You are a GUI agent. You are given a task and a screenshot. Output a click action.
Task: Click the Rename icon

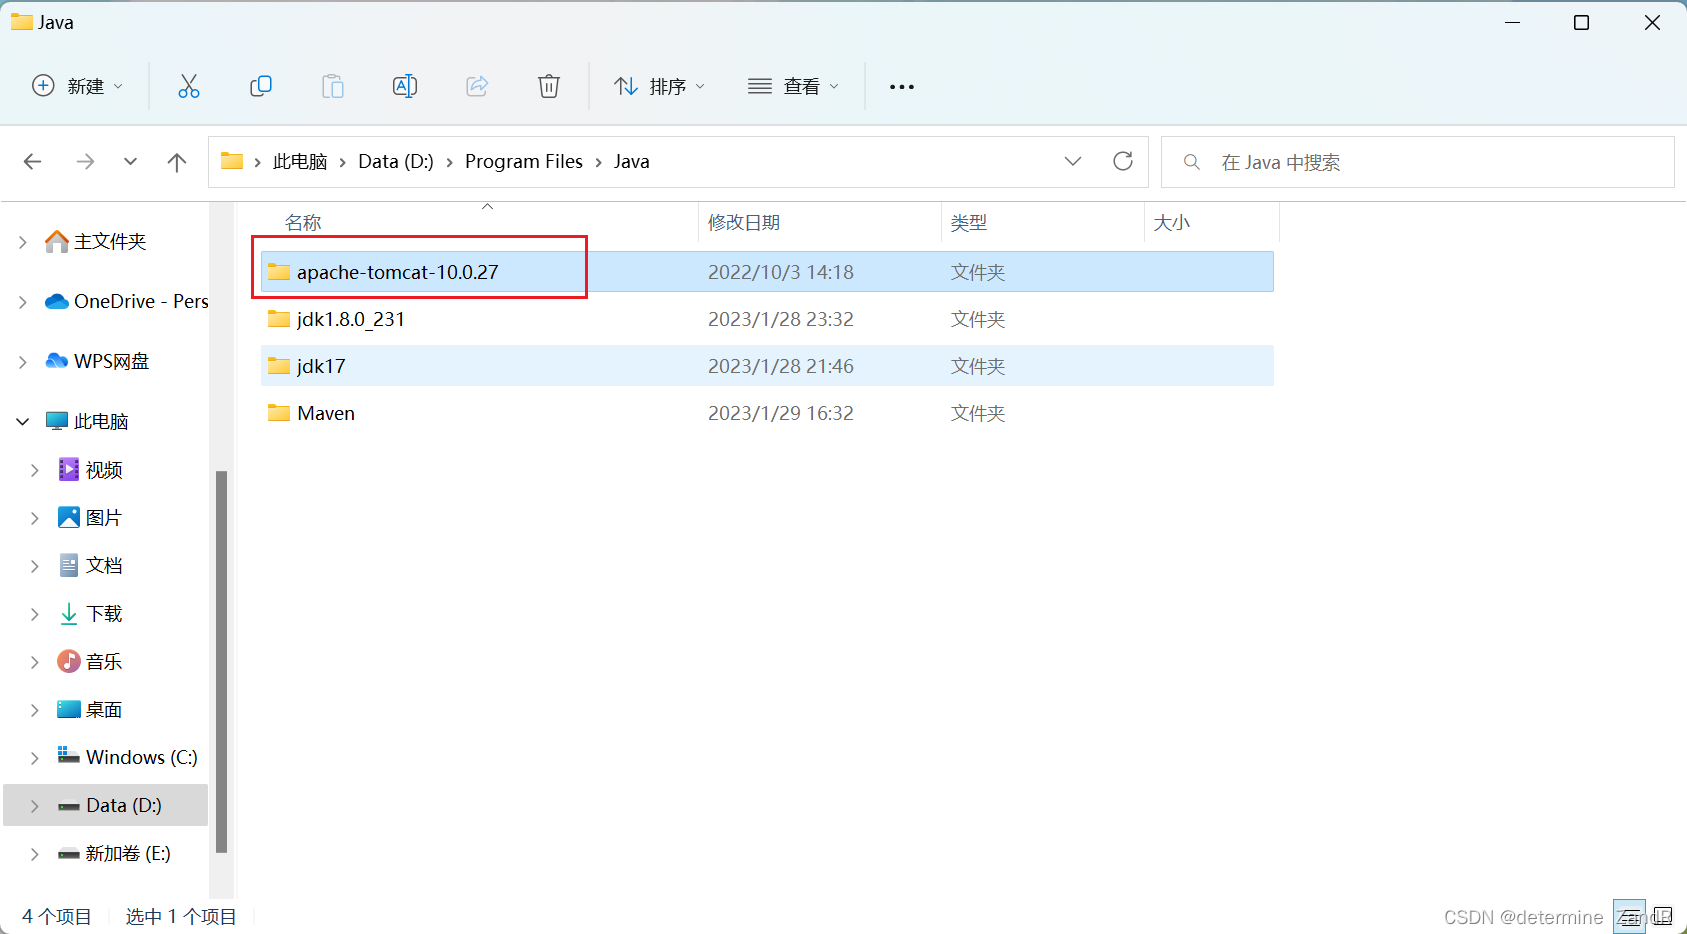click(x=405, y=86)
